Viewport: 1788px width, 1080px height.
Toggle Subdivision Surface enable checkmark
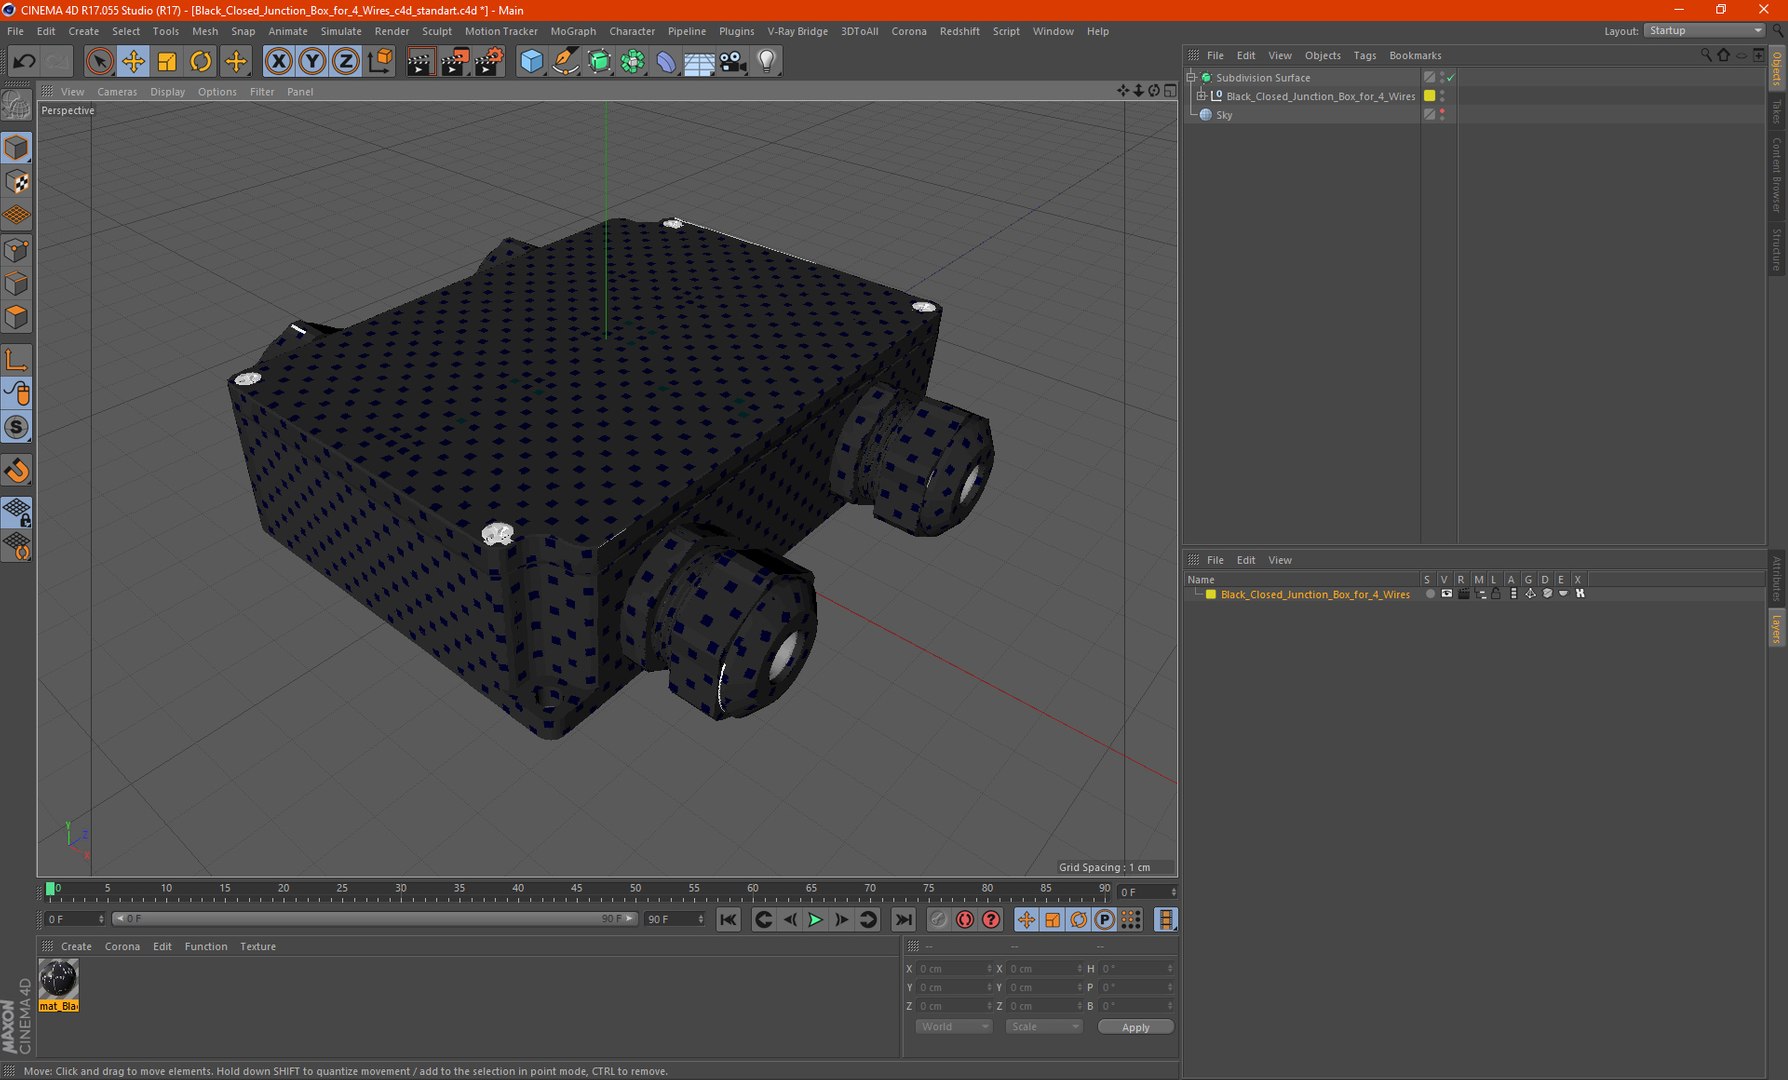[x=1450, y=78]
